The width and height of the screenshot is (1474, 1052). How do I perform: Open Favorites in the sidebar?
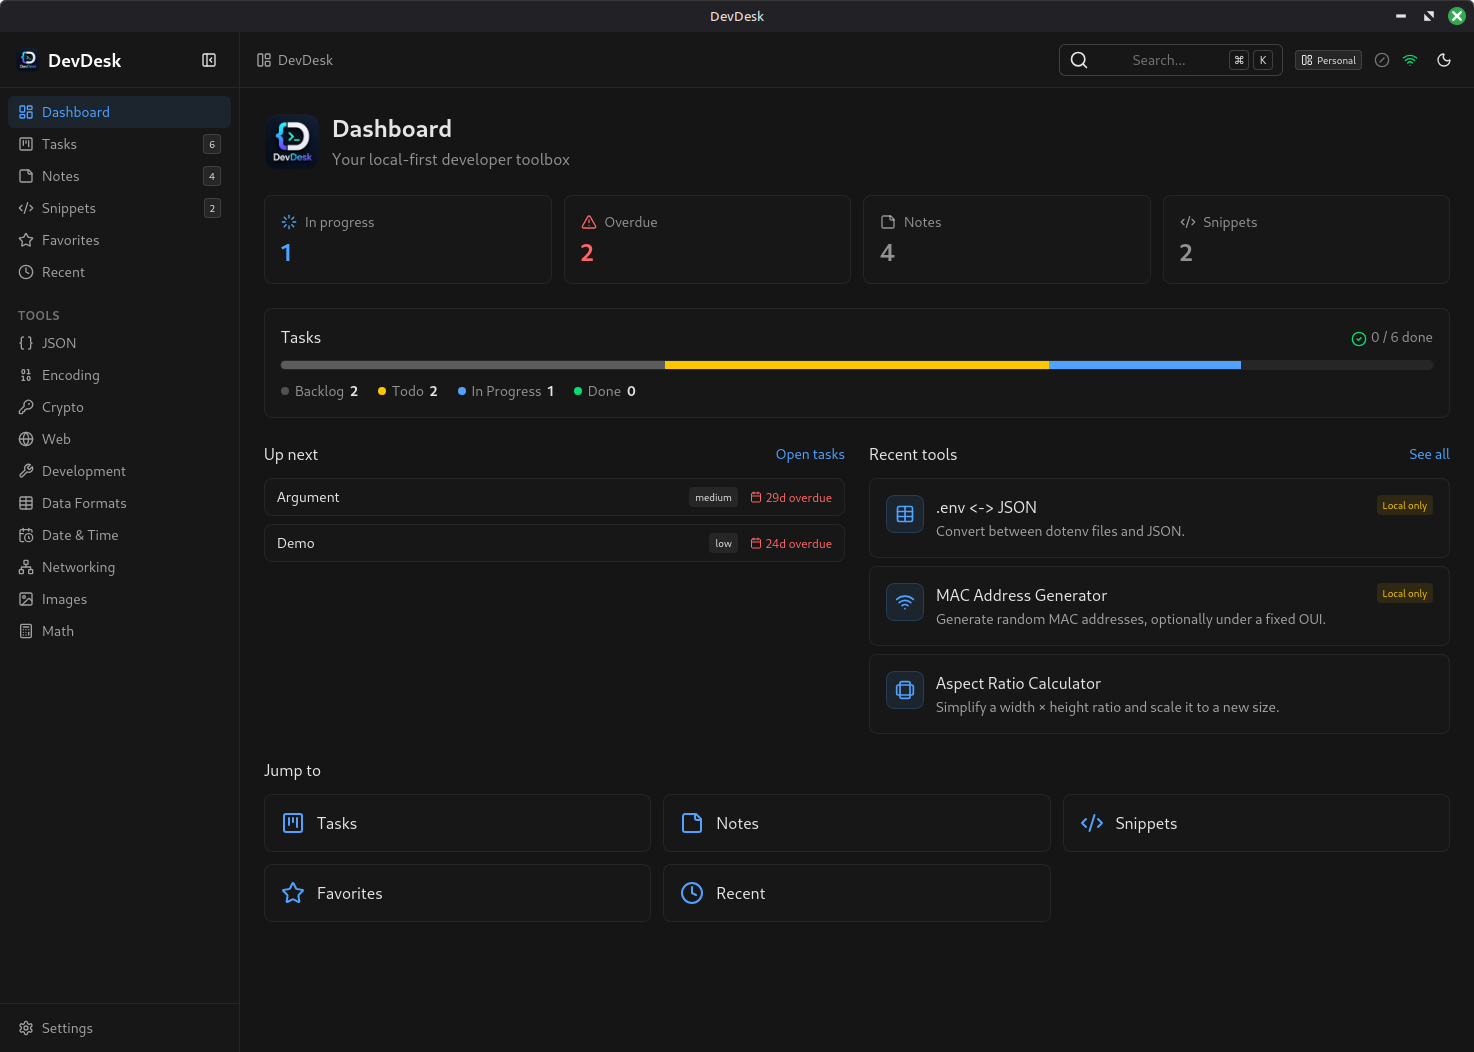coord(119,240)
